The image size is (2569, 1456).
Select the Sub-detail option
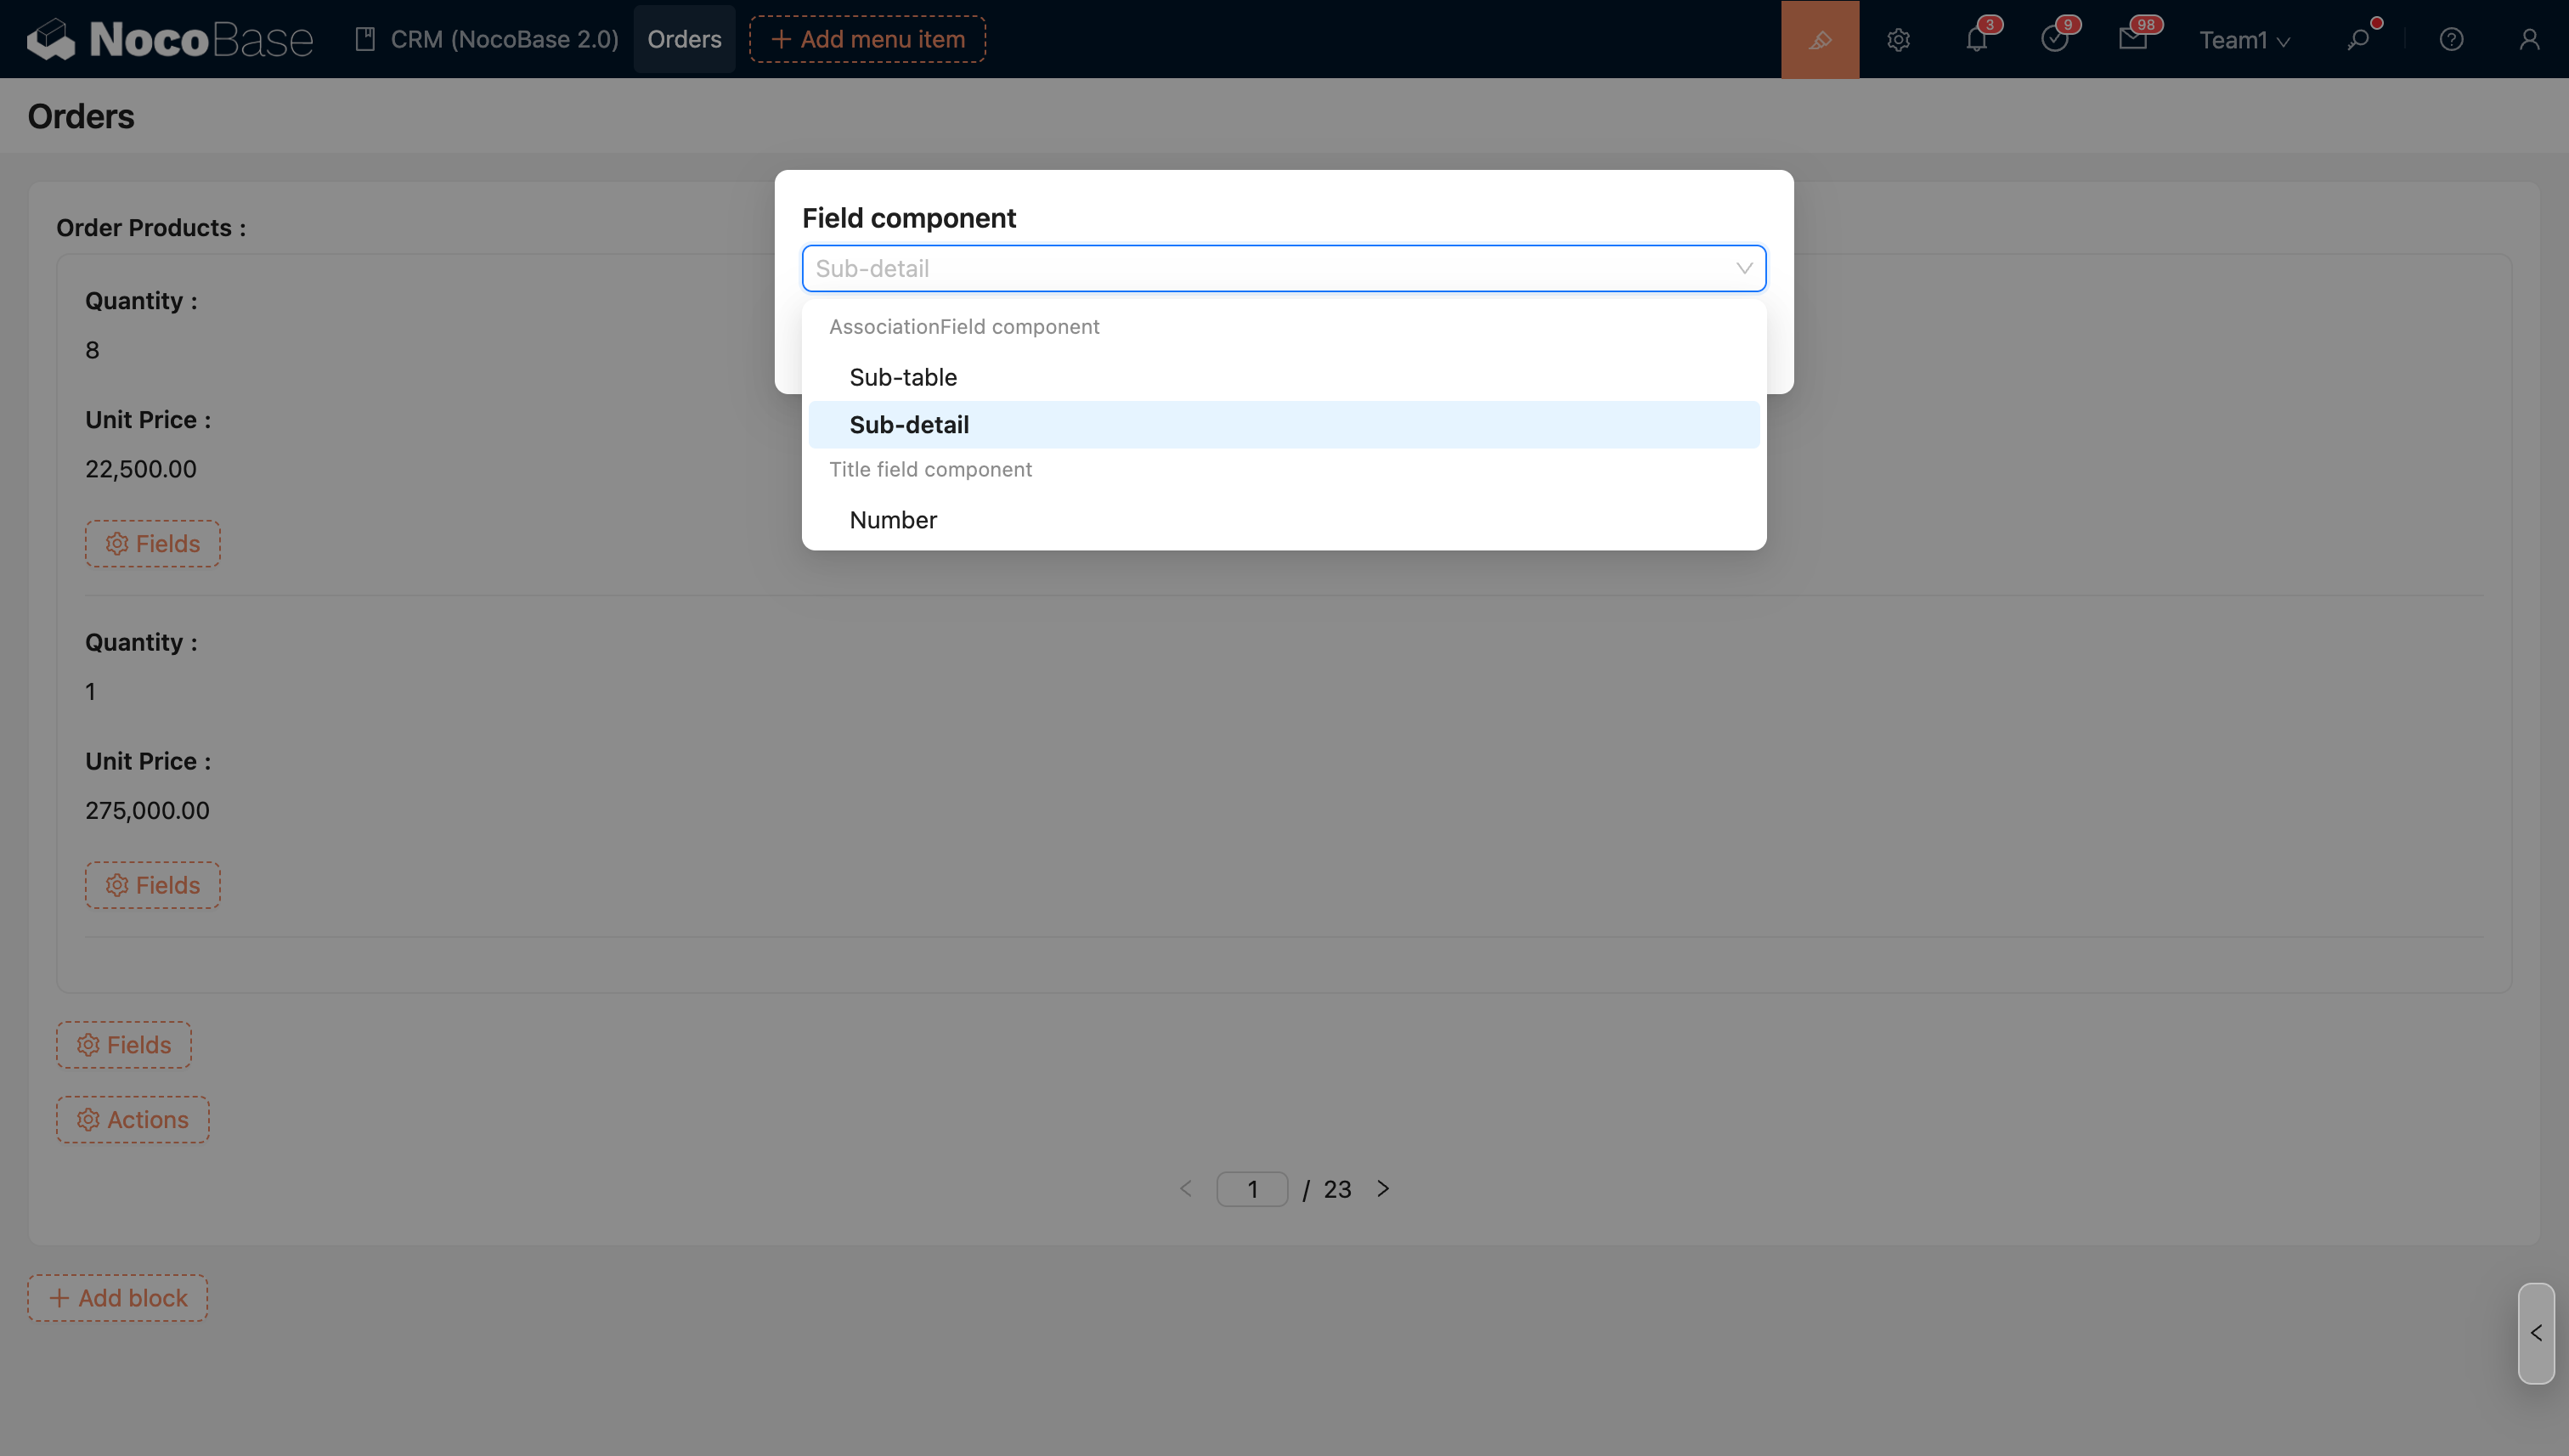click(909, 425)
